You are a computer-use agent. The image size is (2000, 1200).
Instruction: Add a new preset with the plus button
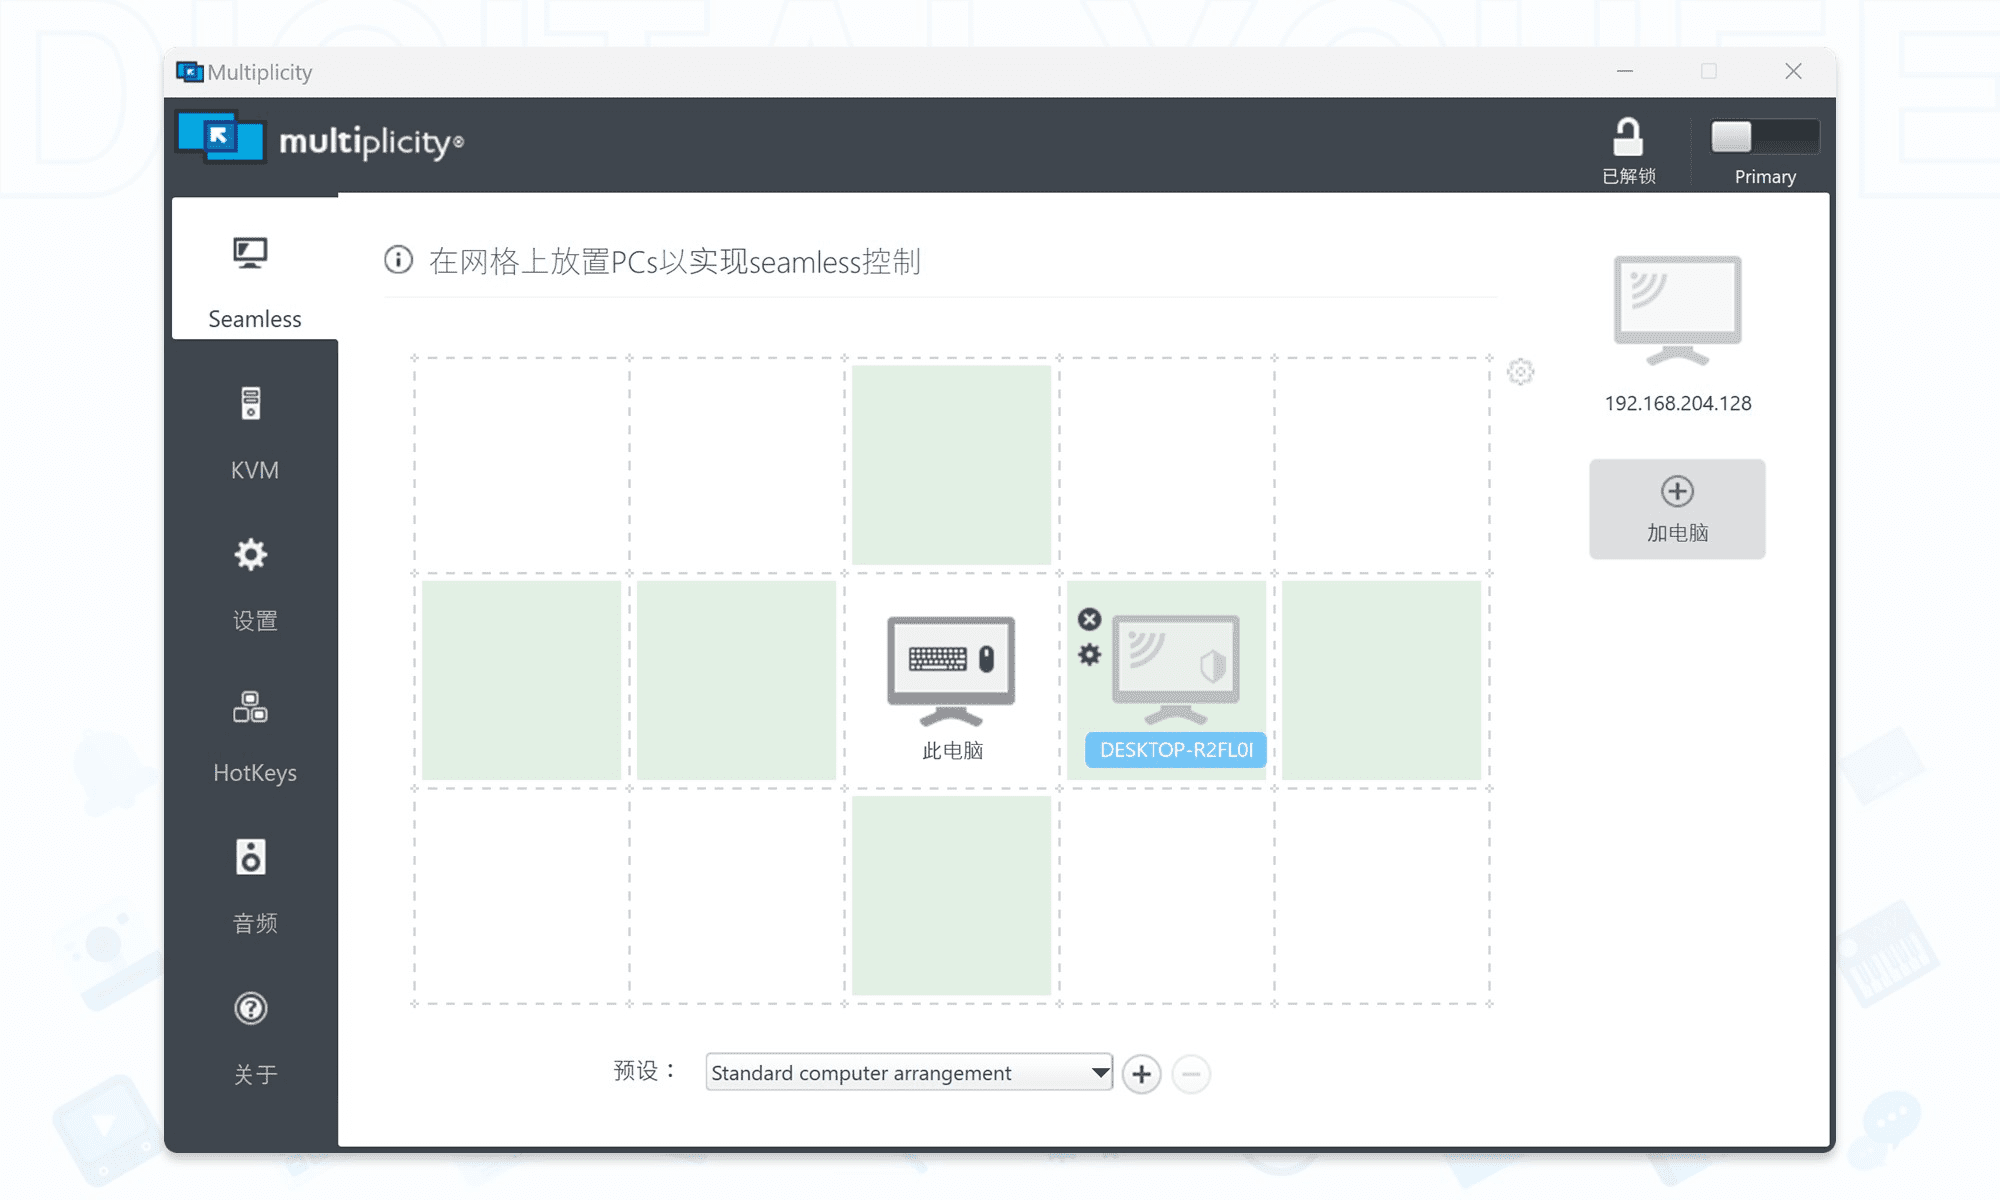[1141, 1073]
